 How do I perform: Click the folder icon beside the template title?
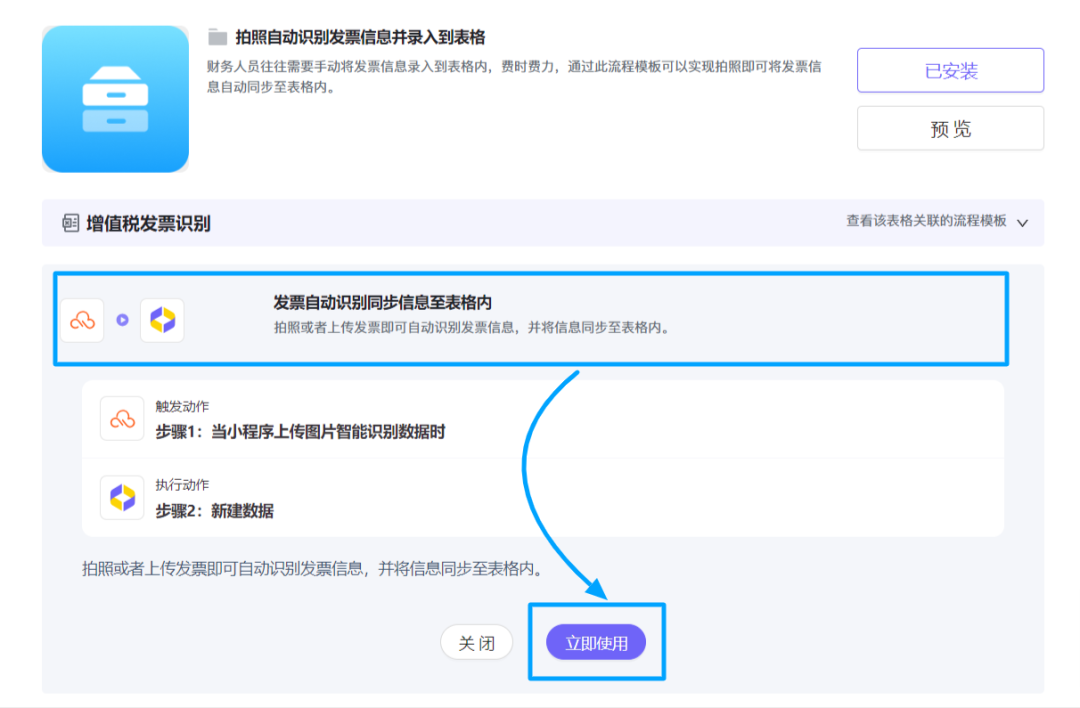(218, 37)
